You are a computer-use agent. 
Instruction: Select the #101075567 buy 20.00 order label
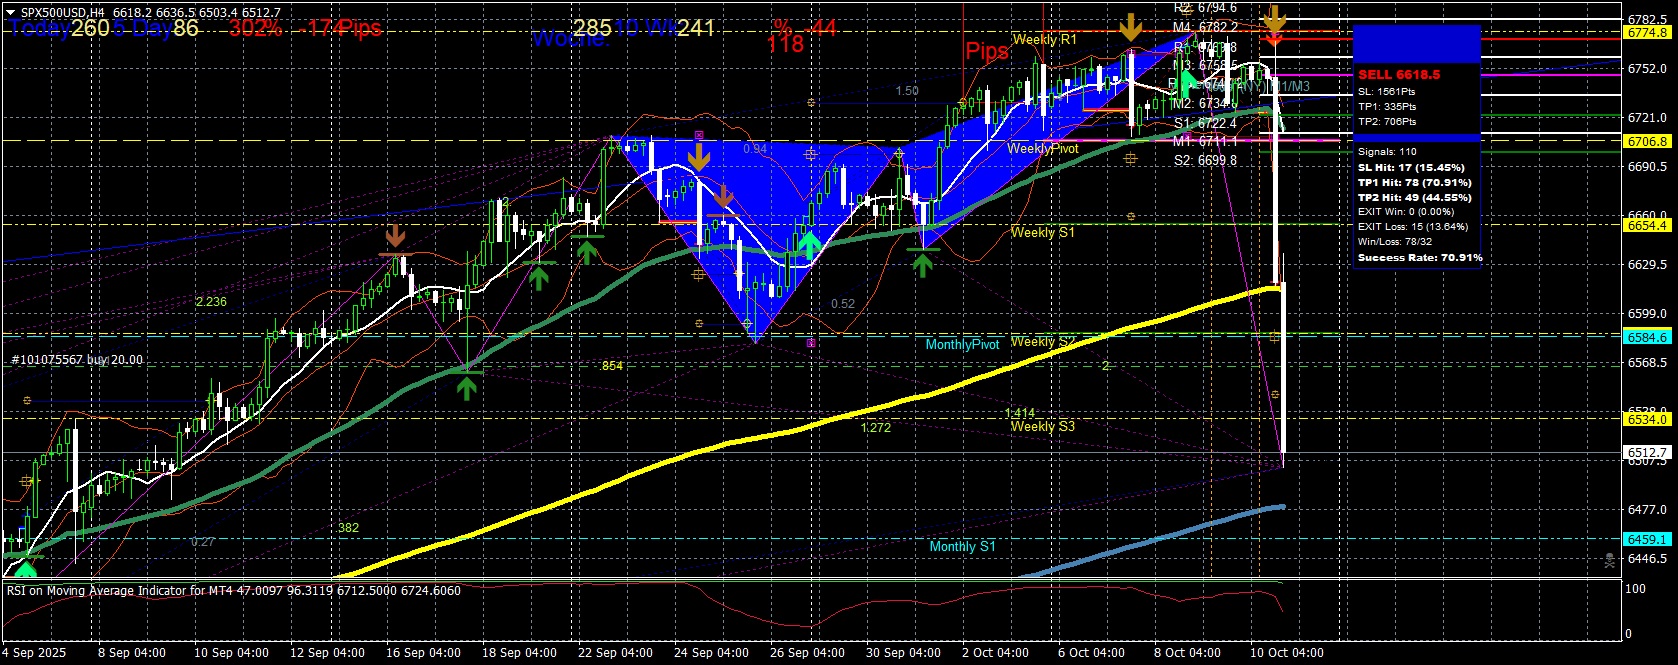(x=77, y=360)
